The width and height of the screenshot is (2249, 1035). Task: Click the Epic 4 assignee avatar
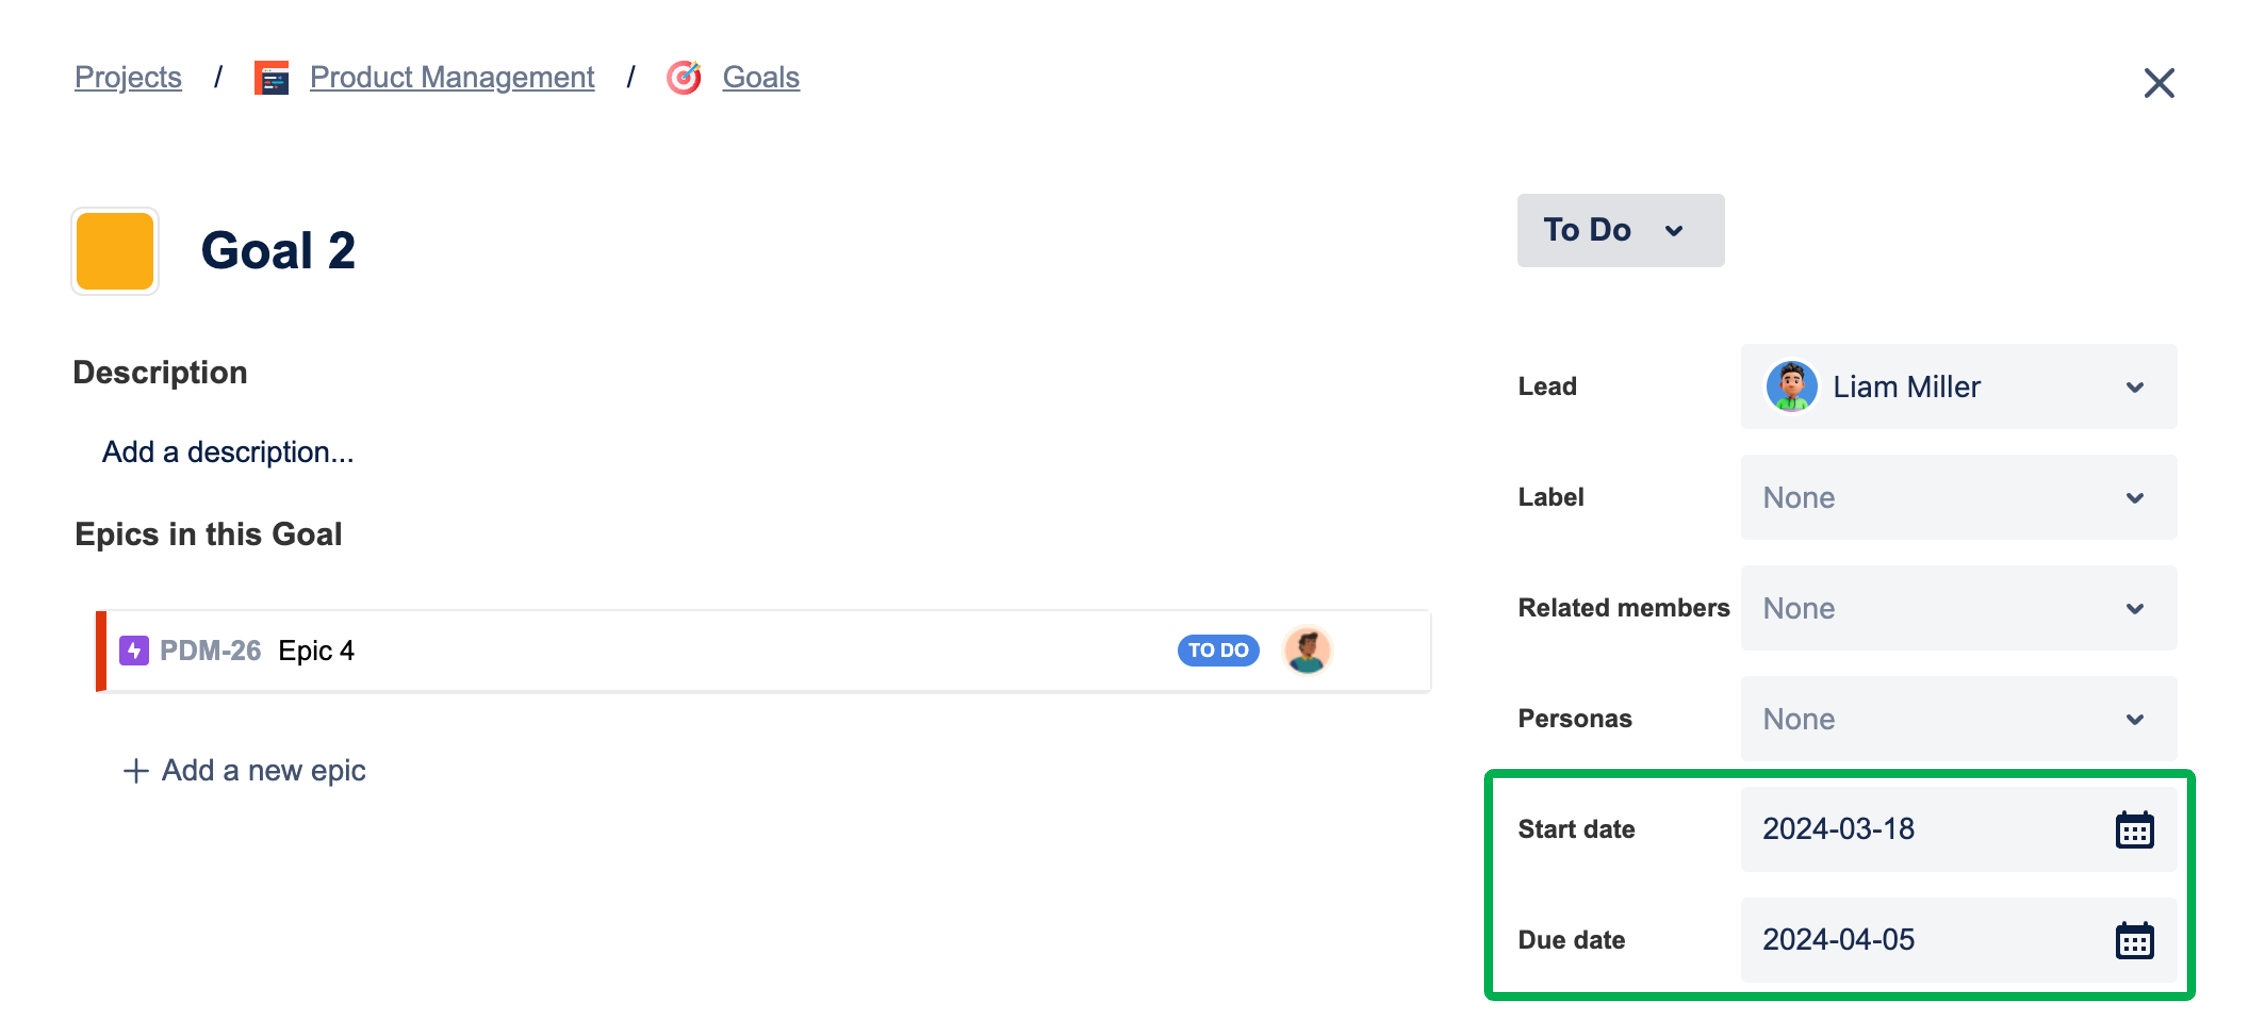tap(1307, 651)
